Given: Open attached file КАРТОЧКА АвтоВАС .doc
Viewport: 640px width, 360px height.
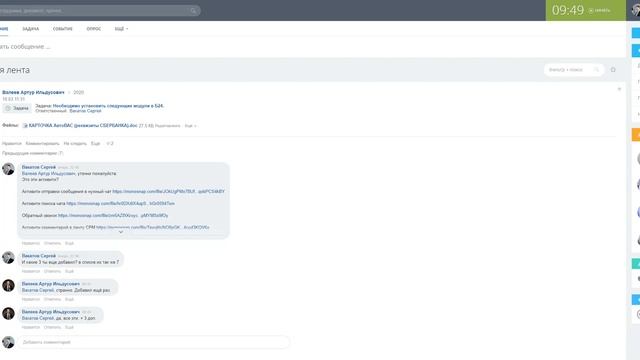Looking at the screenshot, I should (x=83, y=126).
